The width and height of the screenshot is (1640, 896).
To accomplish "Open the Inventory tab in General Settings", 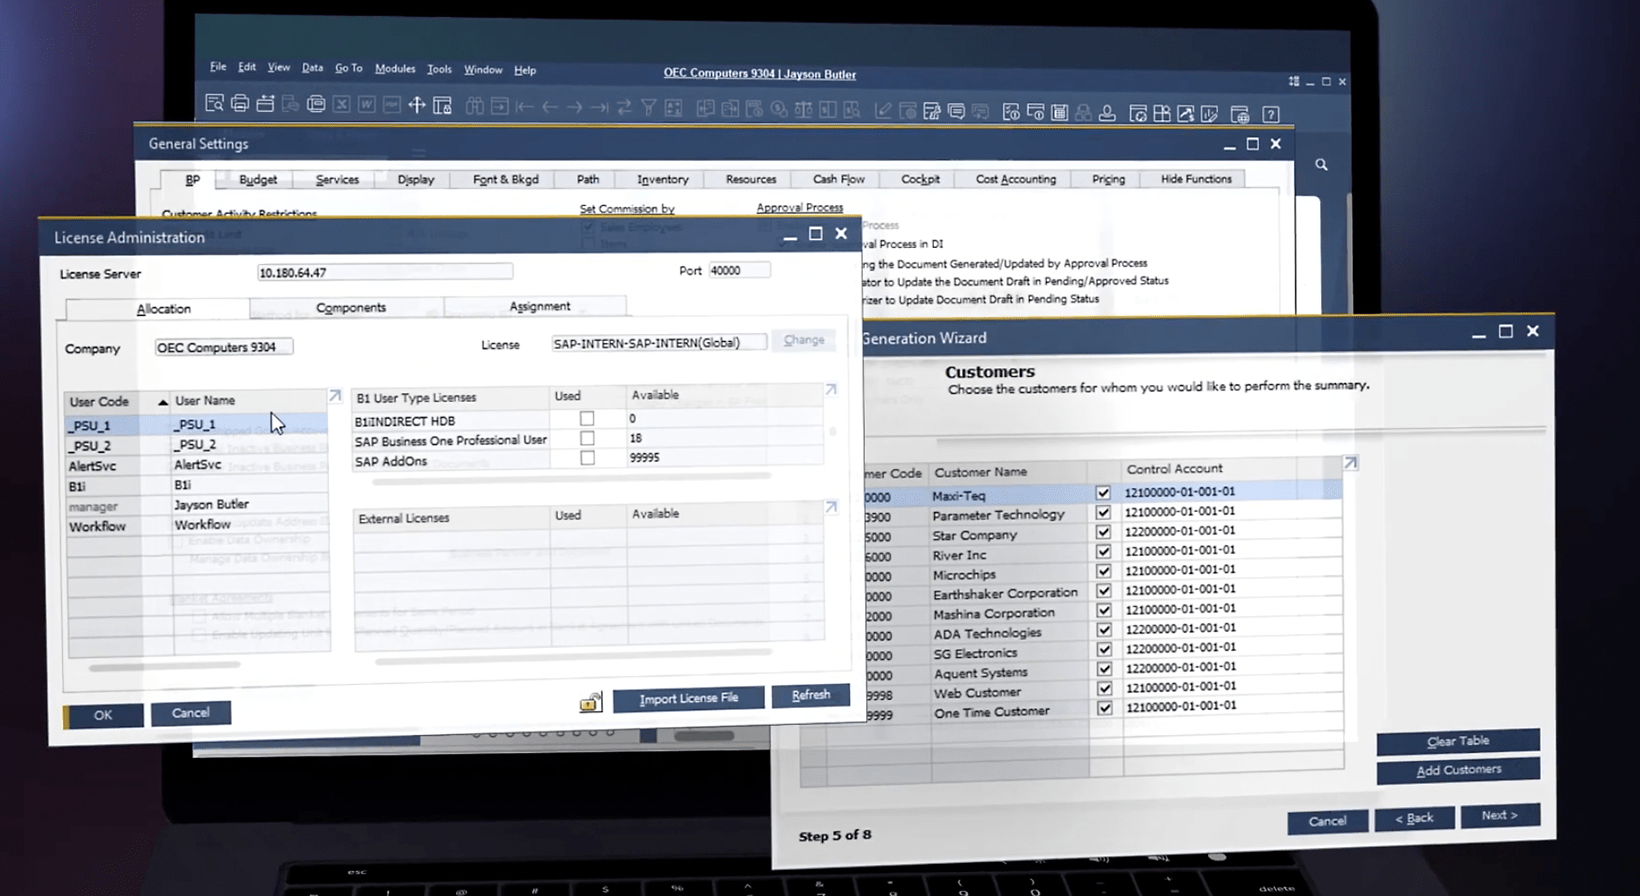I will tap(663, 179).
